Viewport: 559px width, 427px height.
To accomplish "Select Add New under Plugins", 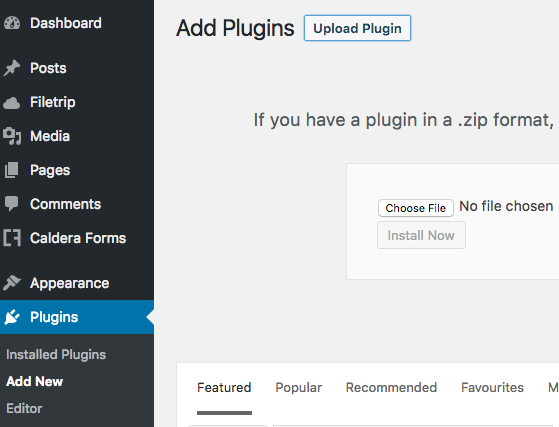I will point(35,381).
